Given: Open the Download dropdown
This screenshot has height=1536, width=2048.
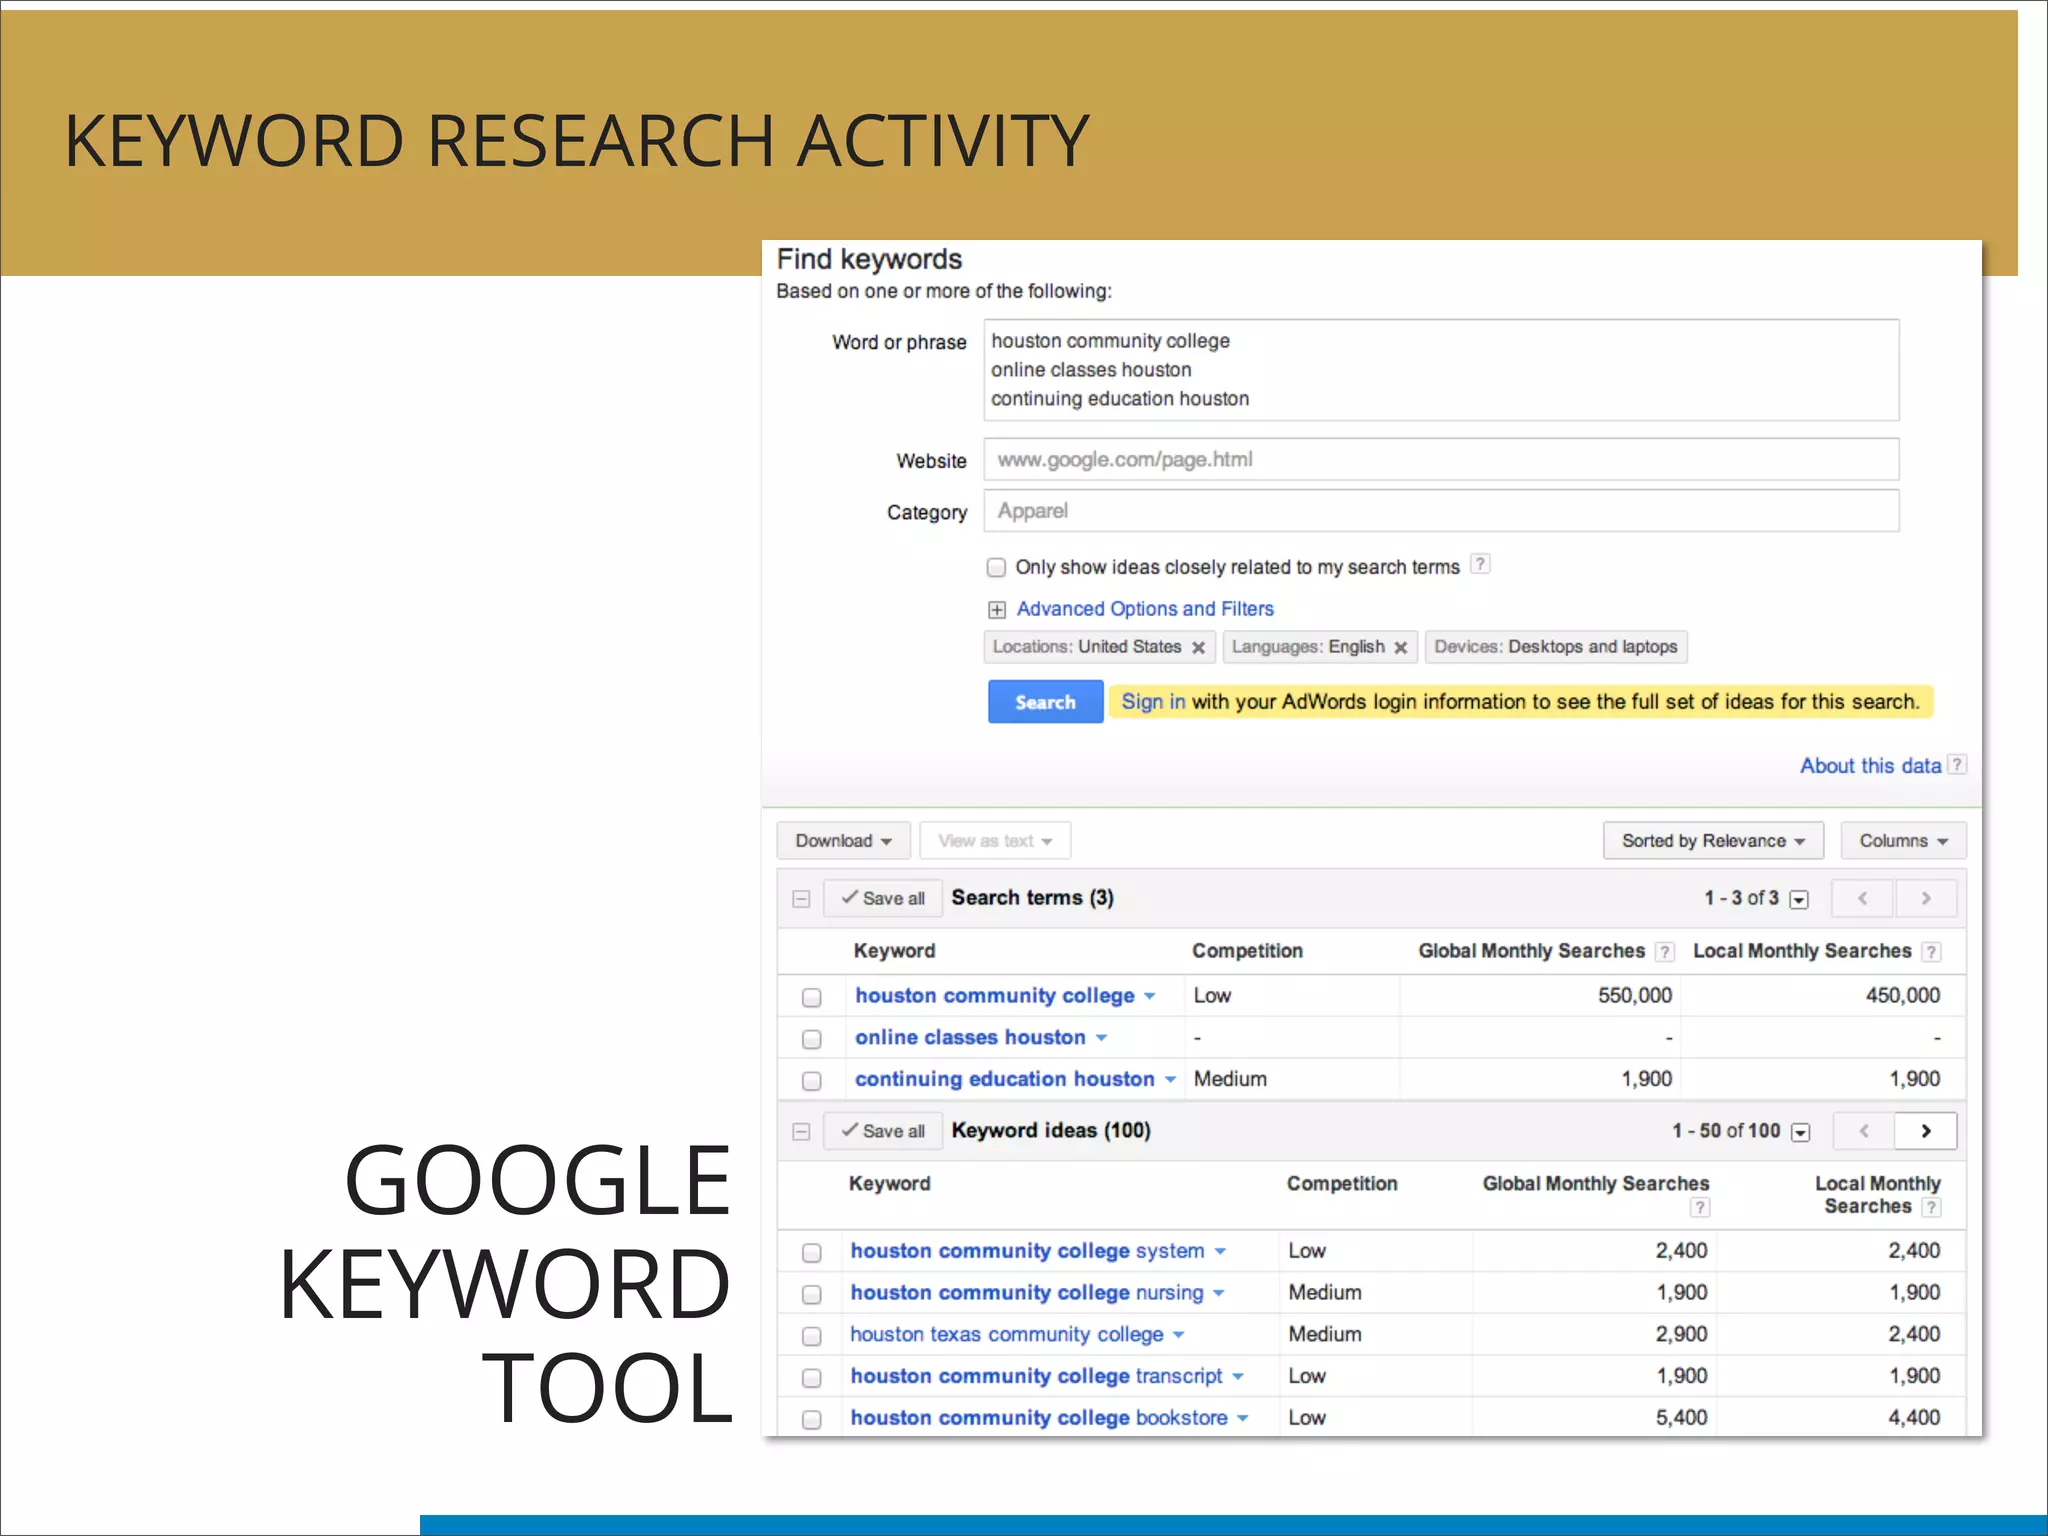Looking at the screenshot, I should point(843,841).
